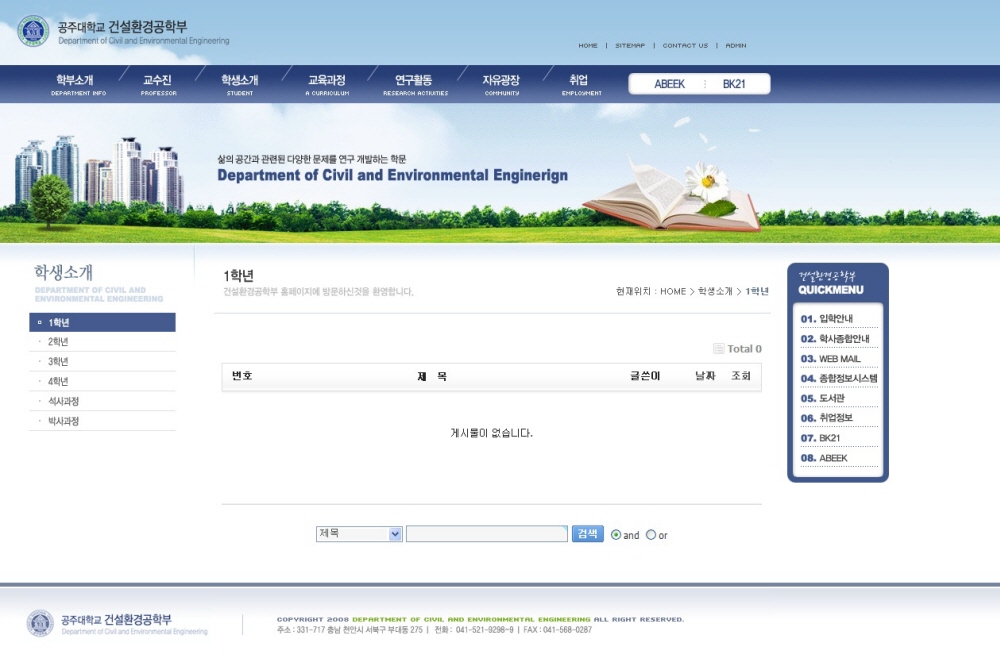
Task: Open SITEMAP link in top header
Action: tap(630, 46)
